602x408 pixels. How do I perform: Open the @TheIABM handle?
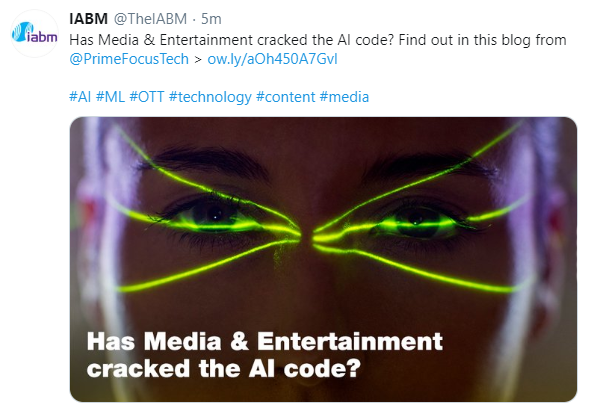click(x=150, y=19)
